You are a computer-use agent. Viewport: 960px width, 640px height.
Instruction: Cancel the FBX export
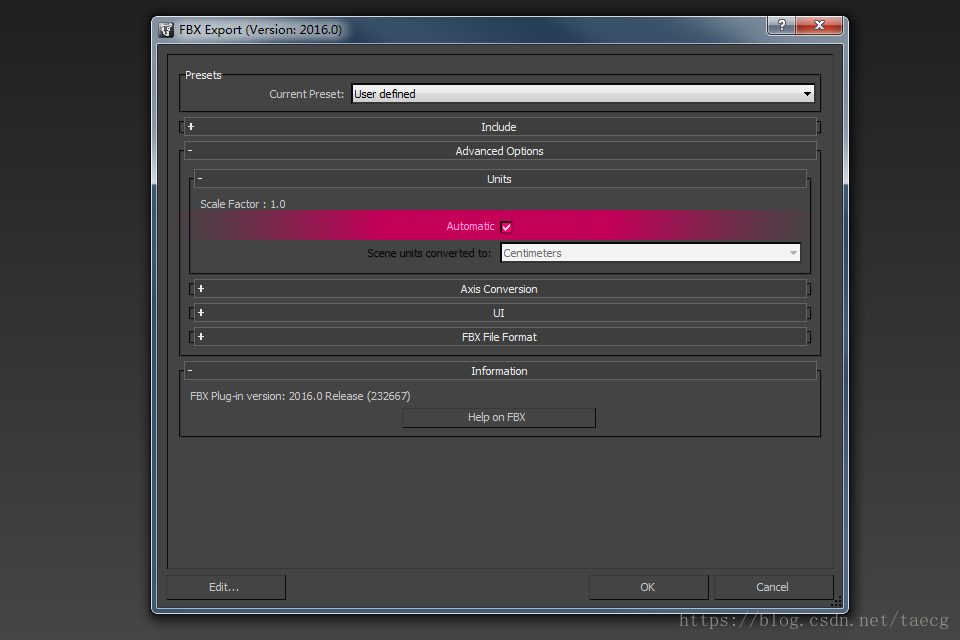coord(773,587)
